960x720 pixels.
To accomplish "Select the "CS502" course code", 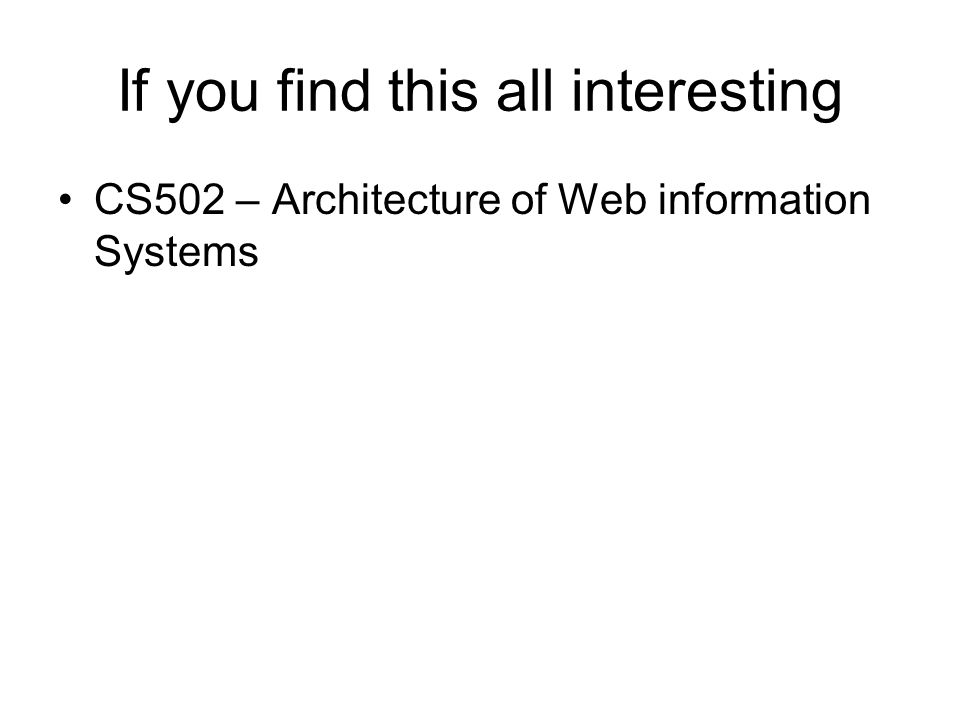I will (x=160, y=200).
